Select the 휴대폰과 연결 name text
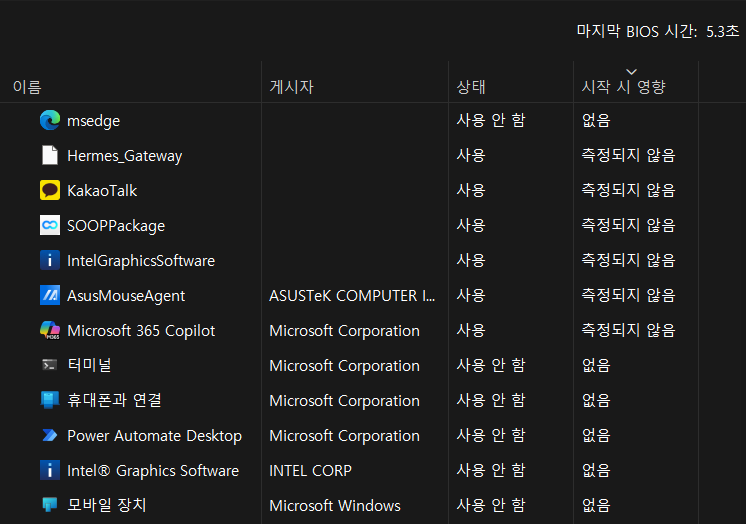This screenshot has width=746, height=524. [114, 400]
